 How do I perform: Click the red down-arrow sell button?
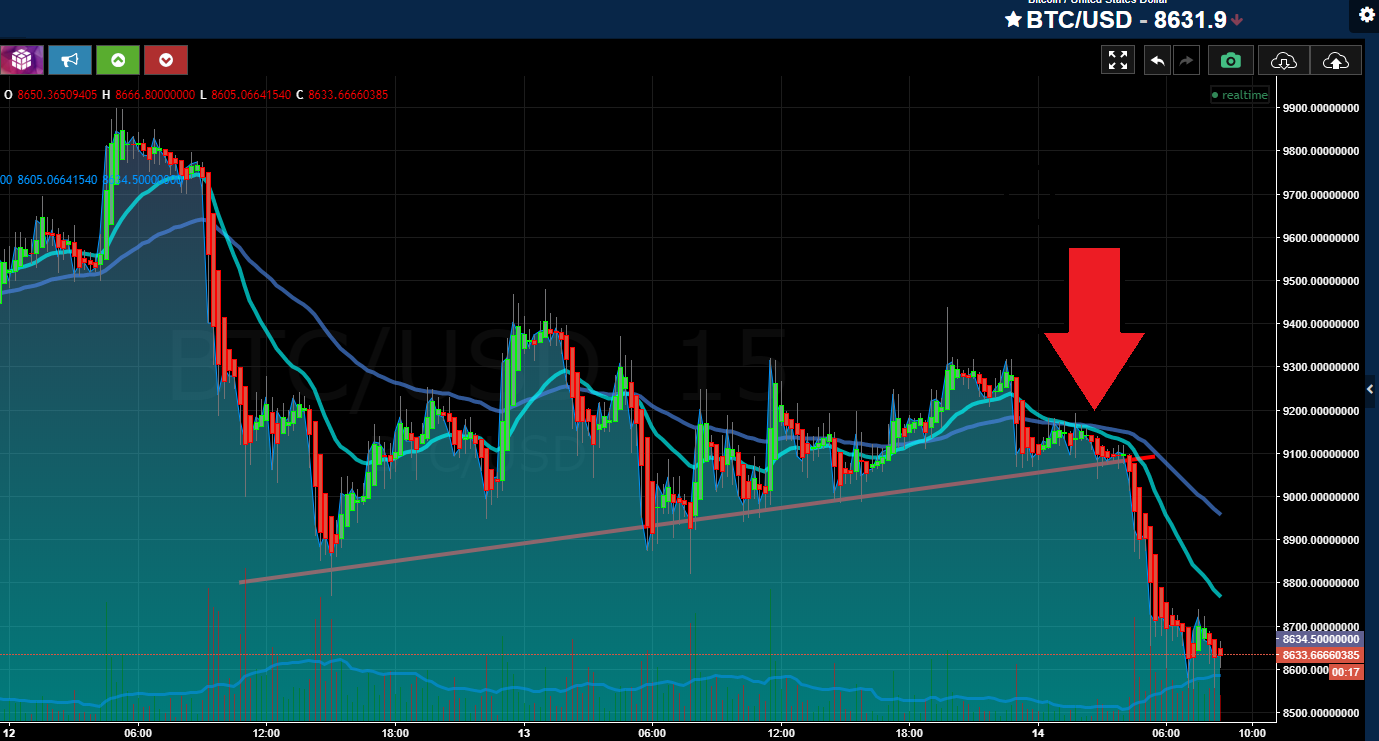click(x=166, y=60)
